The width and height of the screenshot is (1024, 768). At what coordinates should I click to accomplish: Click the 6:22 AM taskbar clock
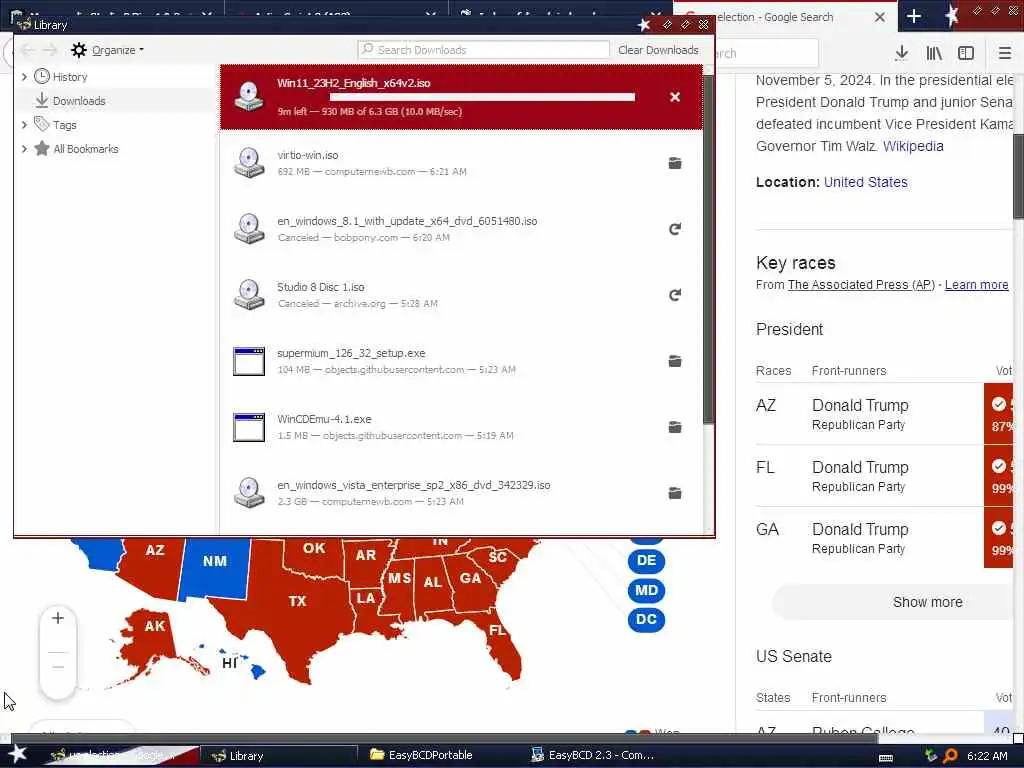pyautogui.click(x=987, y=756)
